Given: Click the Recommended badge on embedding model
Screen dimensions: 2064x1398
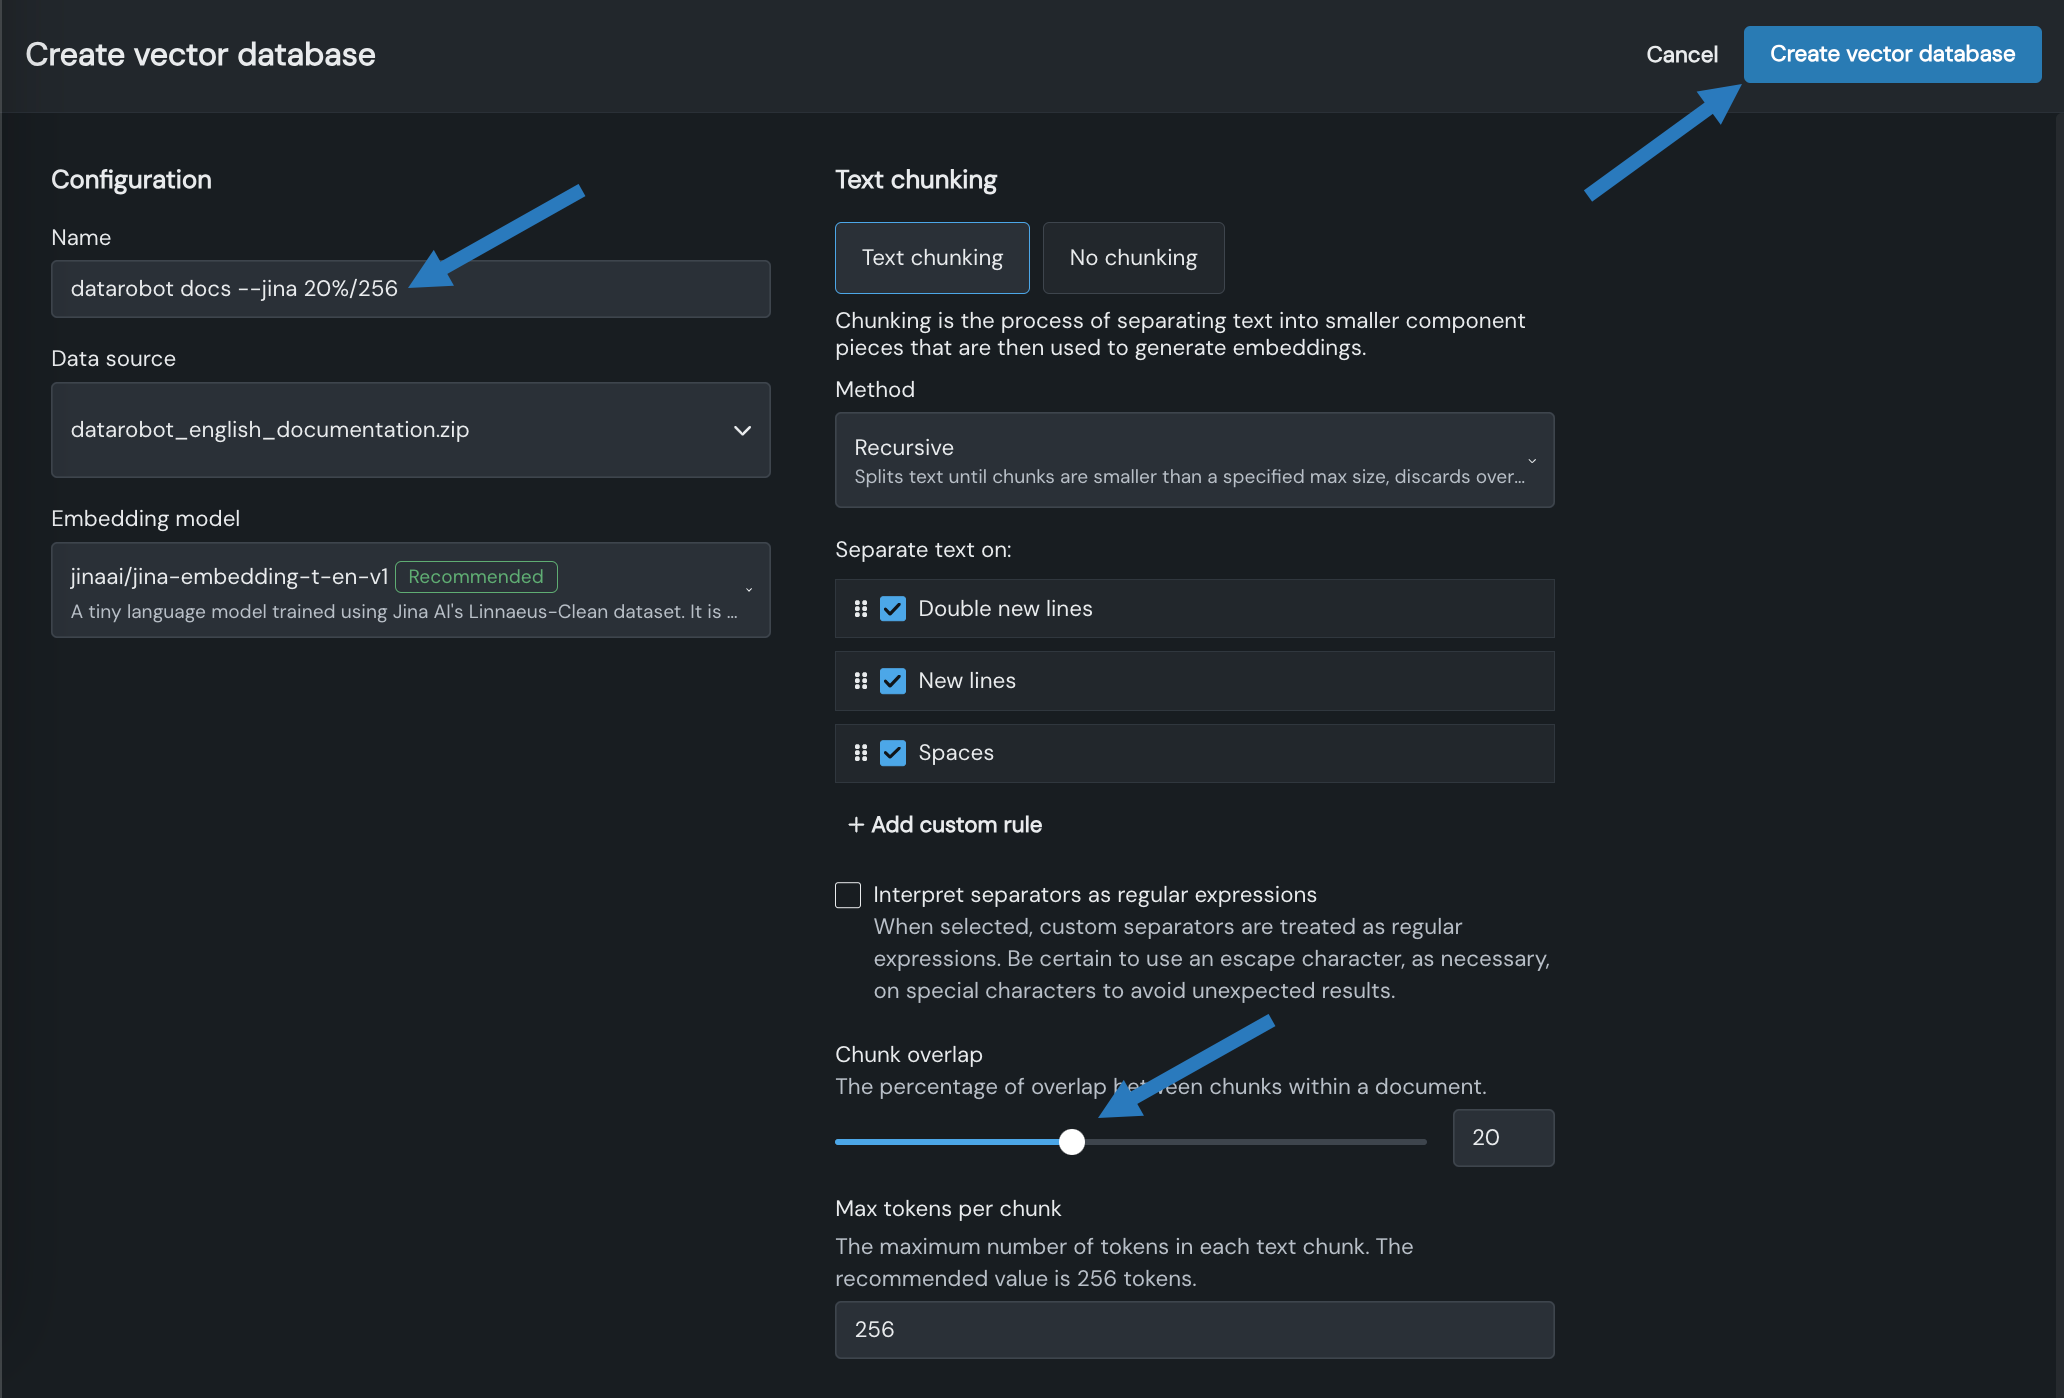Looking at the screenshot, I should (476, 577).
